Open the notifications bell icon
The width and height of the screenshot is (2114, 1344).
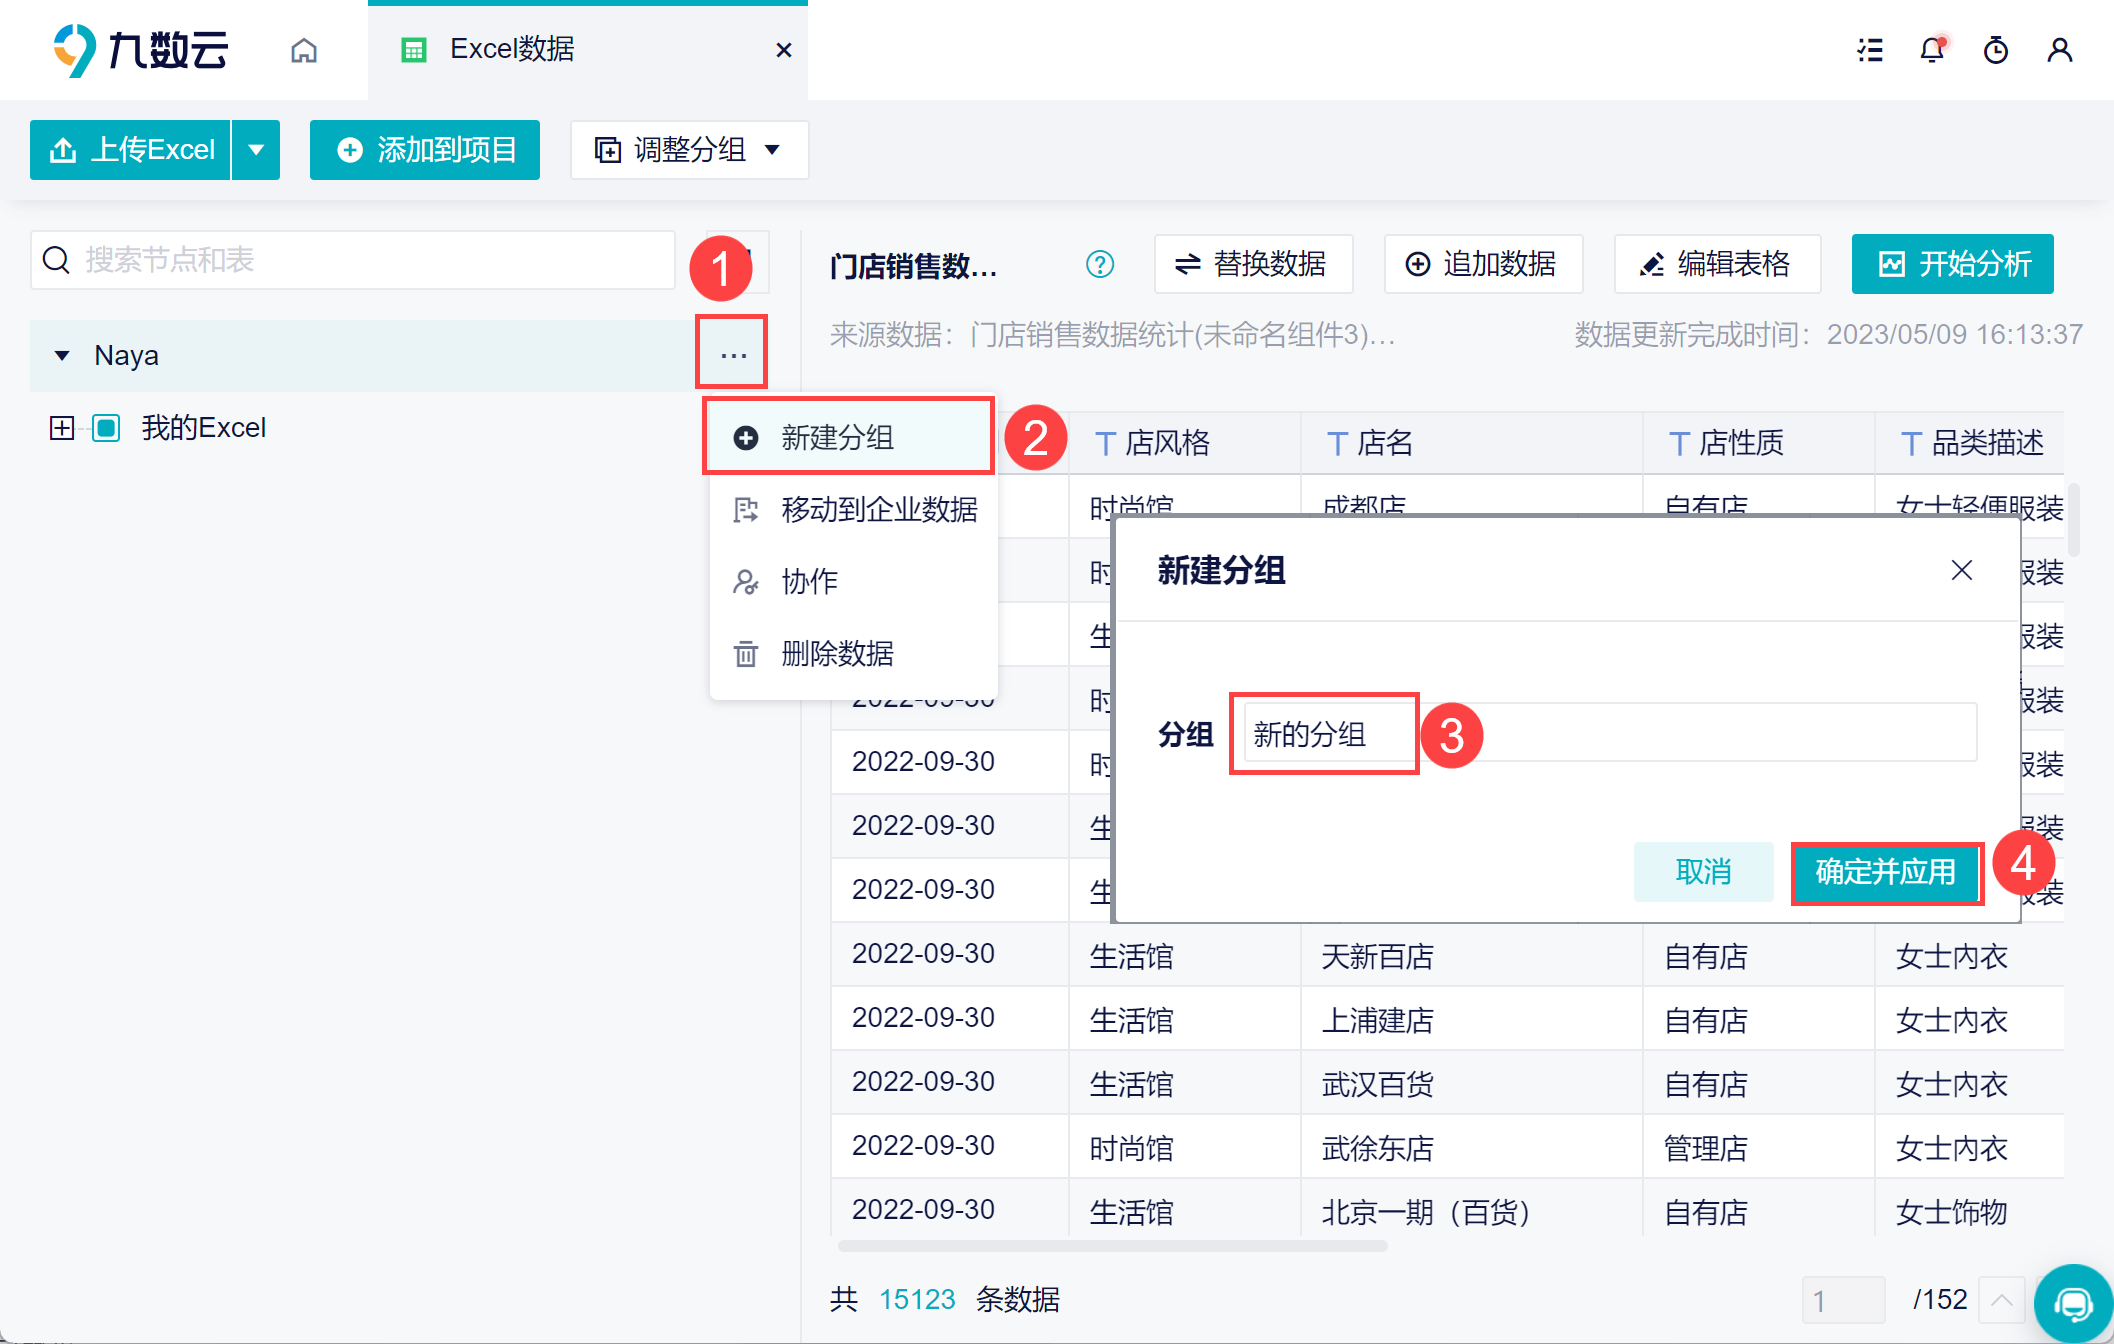[x=1932, y=50]
